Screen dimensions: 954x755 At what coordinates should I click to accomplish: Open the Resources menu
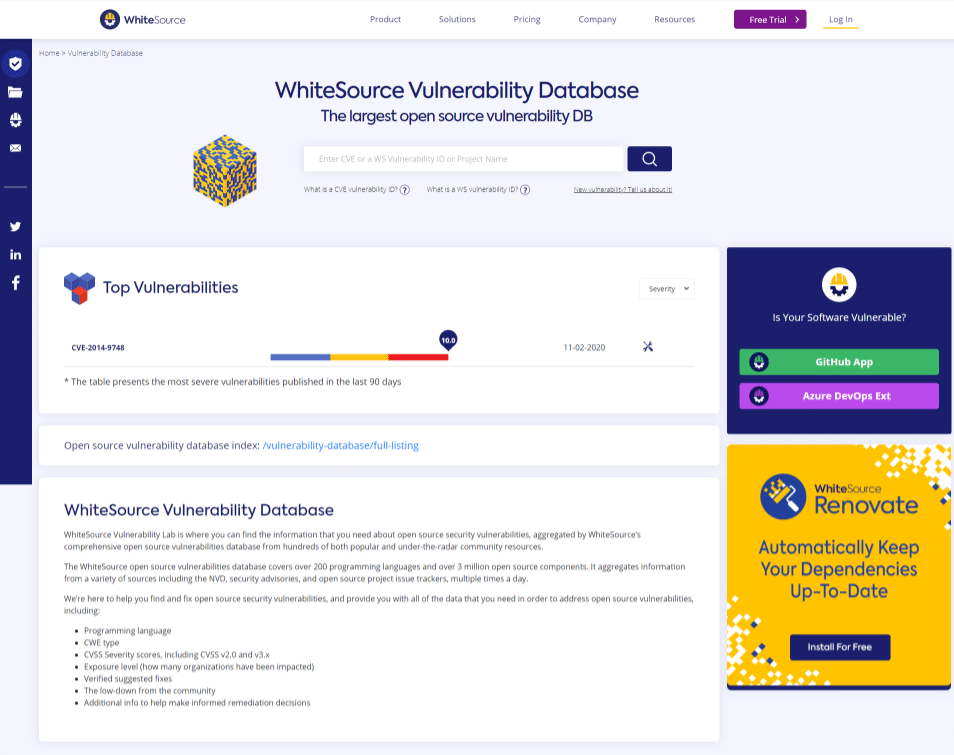pos(674,19)
